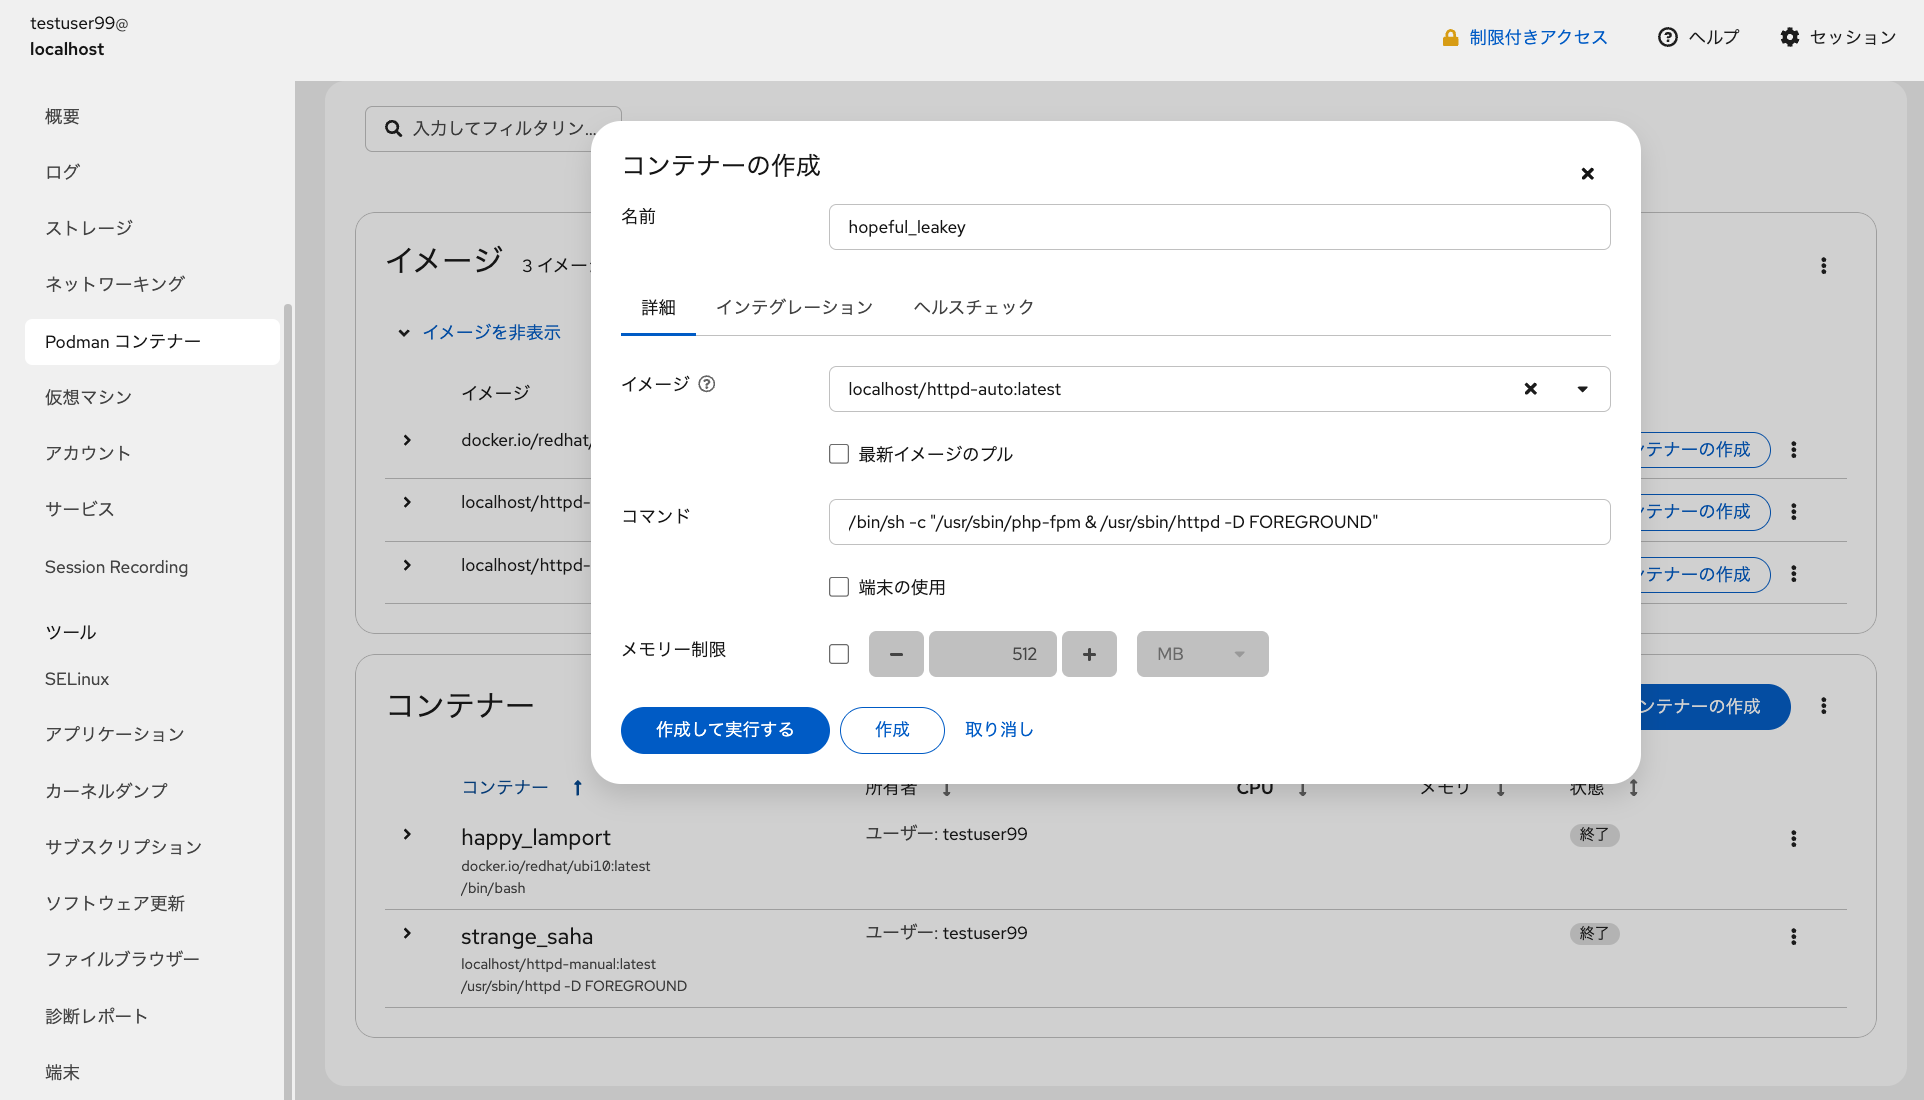Clear the selected image with X icon
Screen dimensions: 1924x1100
pyautogui.click(x=1530, y=389)
